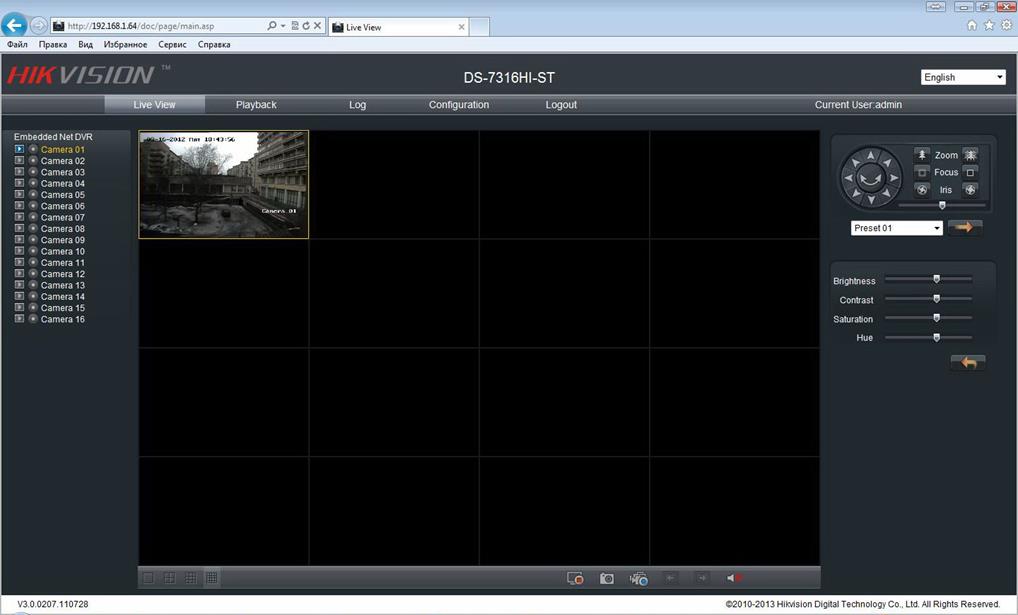
Task: Click the start all live view icon
Action: click(639, 578)
